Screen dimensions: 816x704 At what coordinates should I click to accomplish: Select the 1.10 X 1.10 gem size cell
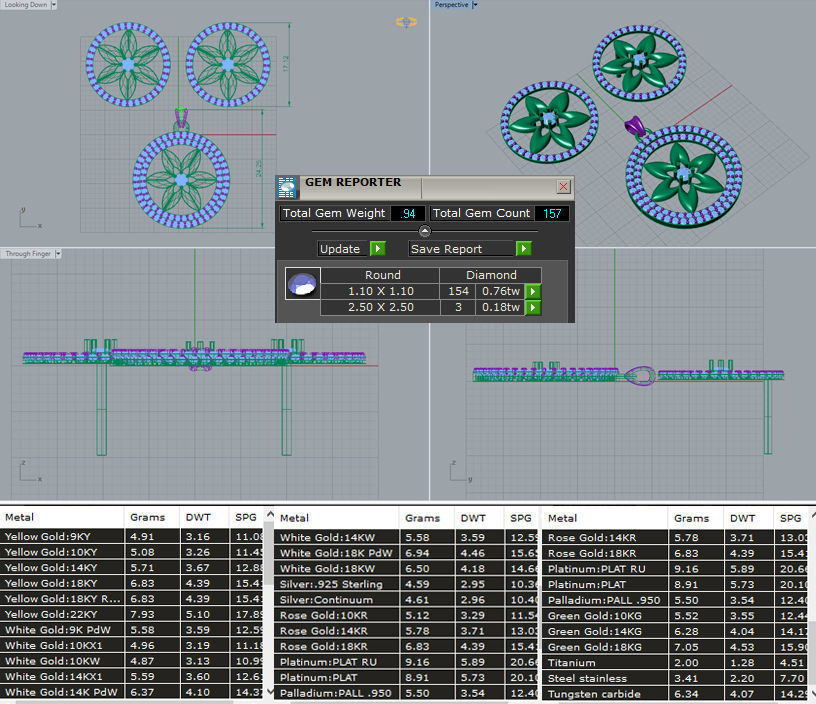pos(380,291)
